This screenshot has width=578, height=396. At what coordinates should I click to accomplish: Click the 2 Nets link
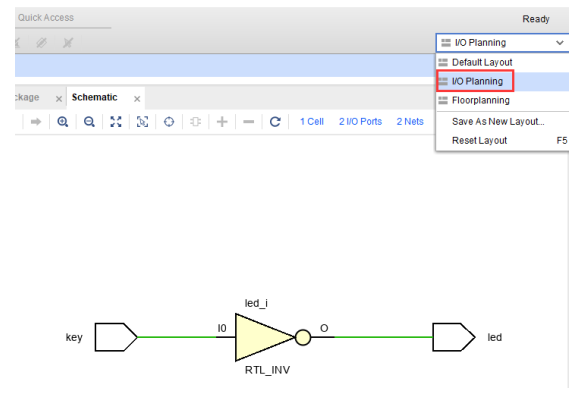(x=410, y=122)
